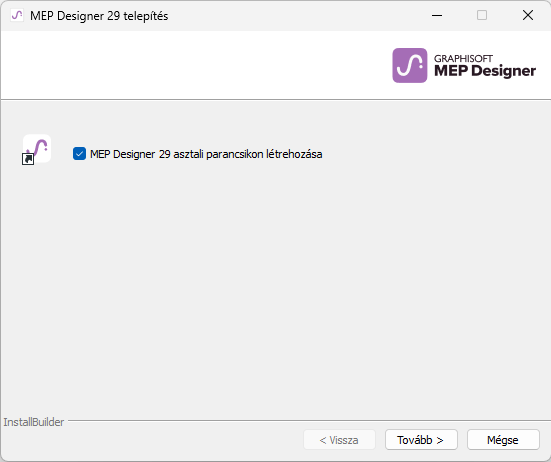Image resolution: width=551 pixels, height=462 pixels.
Task: Click the 'MEP Designer 29 telepítés' title text
Action: tap(99, 16)
